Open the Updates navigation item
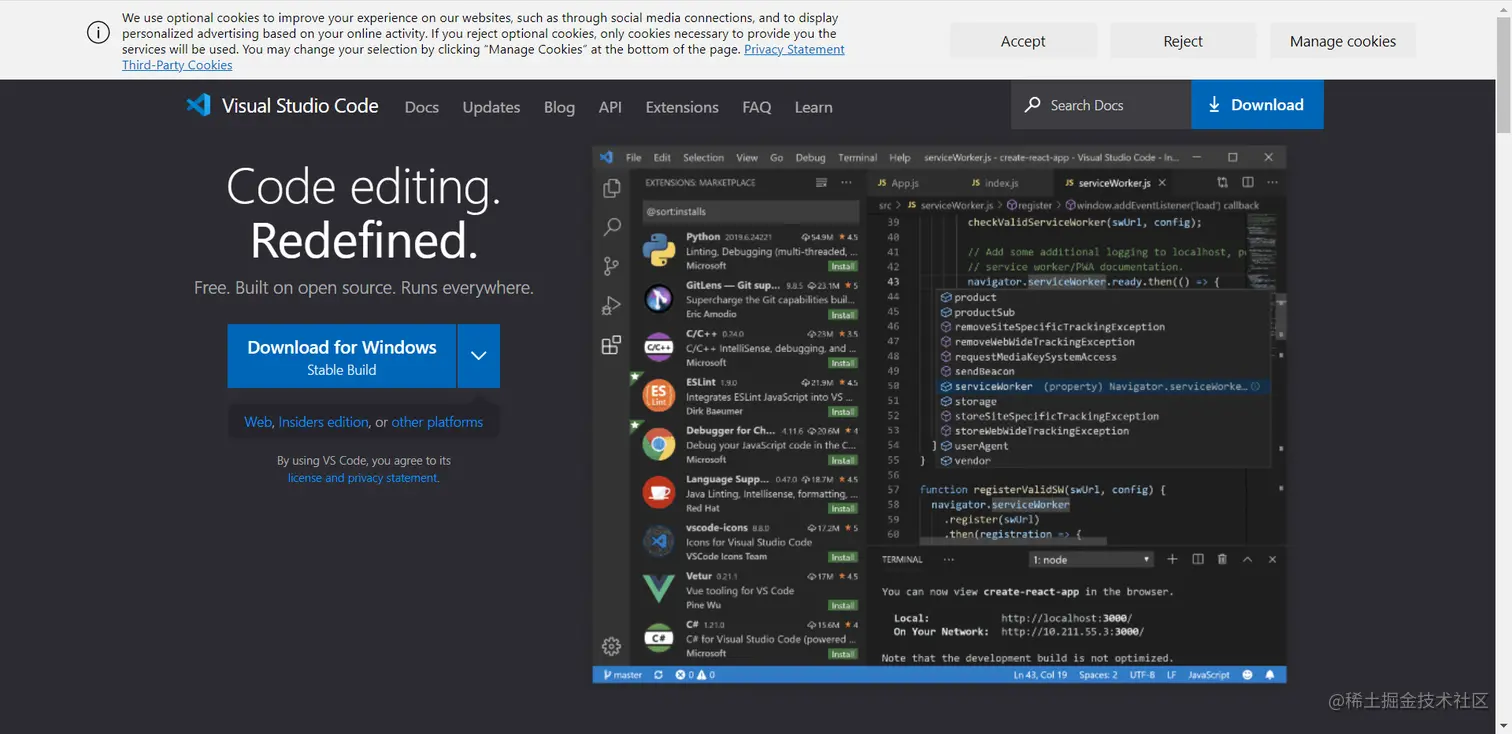 click(491, 107)
